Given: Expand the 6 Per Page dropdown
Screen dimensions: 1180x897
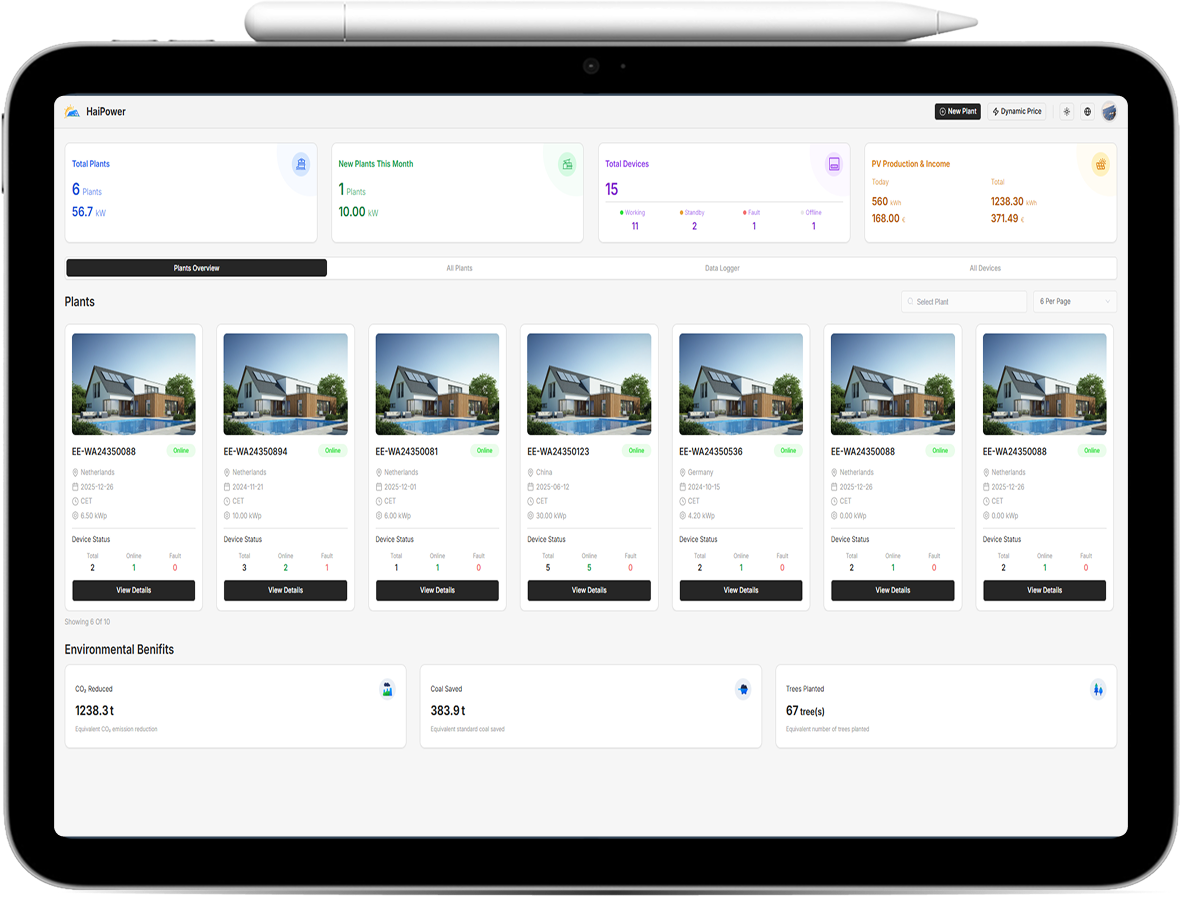Looking at the screenshot, I should coord(1074,301).
